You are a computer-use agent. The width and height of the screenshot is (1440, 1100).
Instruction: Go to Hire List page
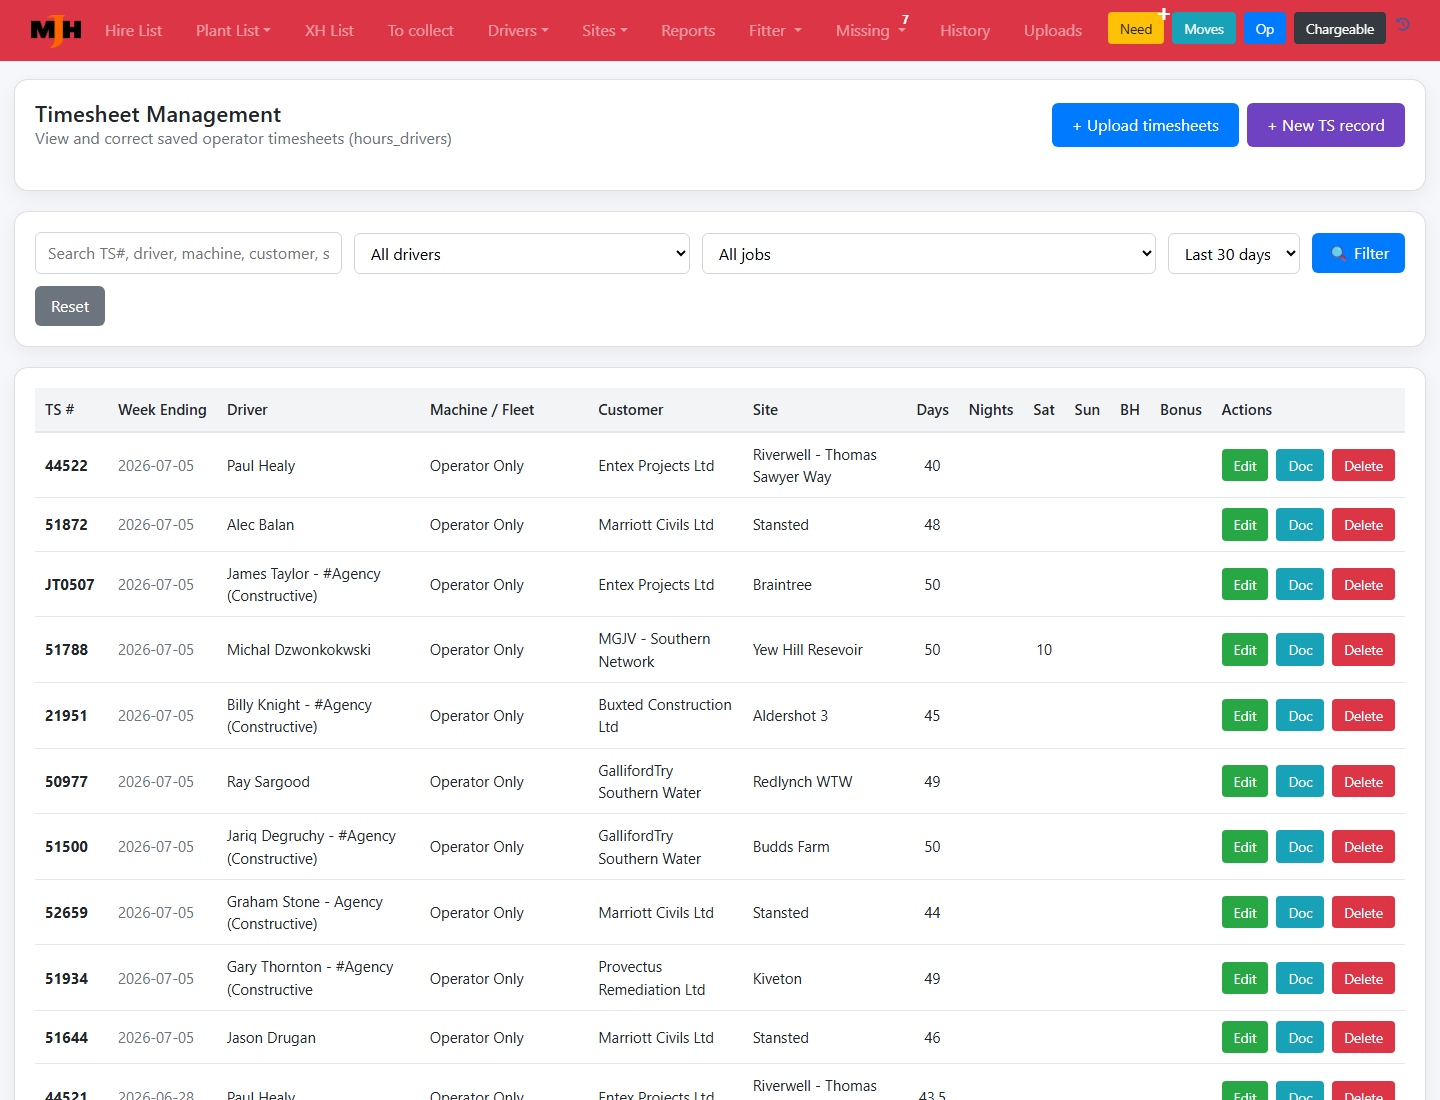pos(133,30)
